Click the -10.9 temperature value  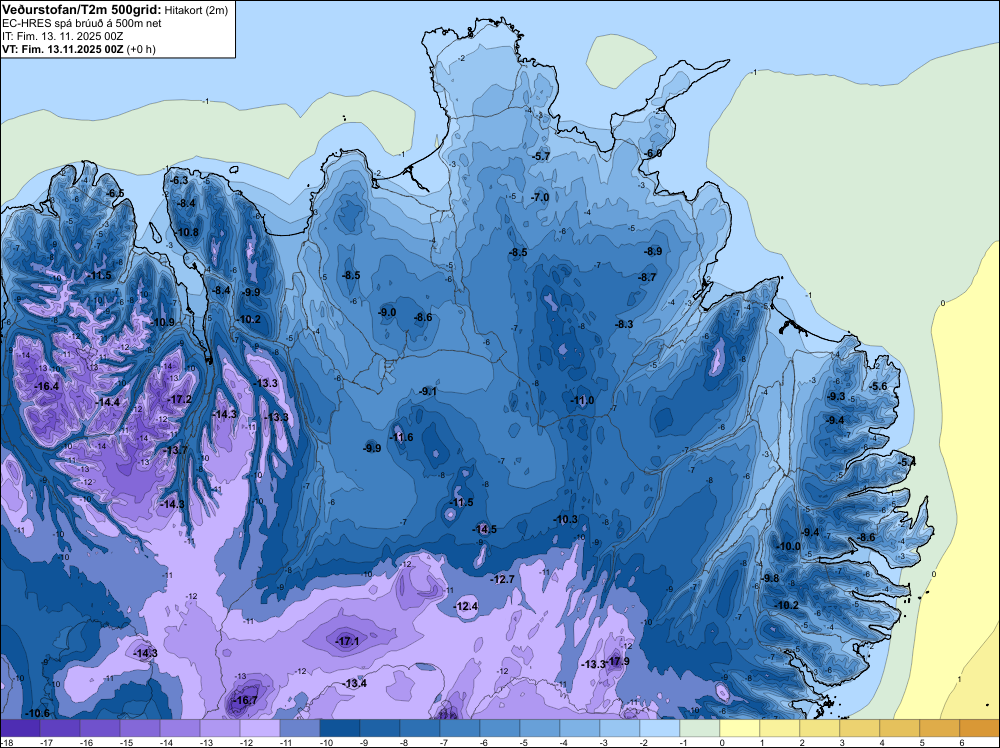tap(163, 322)
